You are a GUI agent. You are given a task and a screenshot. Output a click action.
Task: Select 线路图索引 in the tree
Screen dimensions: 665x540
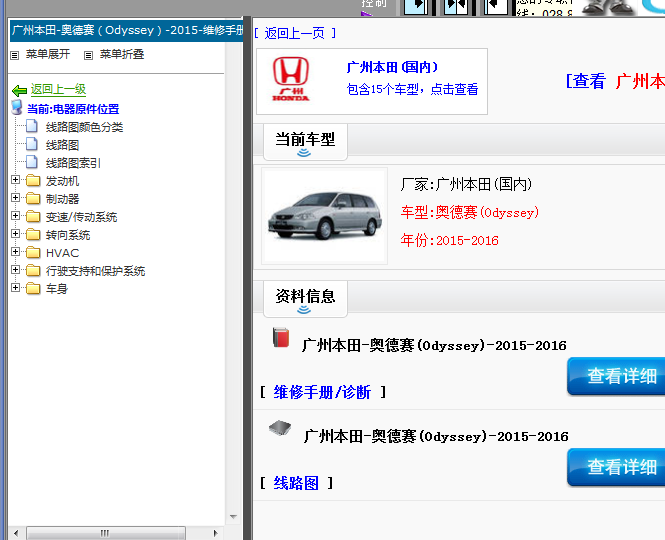pyautogui.click(x=73, y=163)
